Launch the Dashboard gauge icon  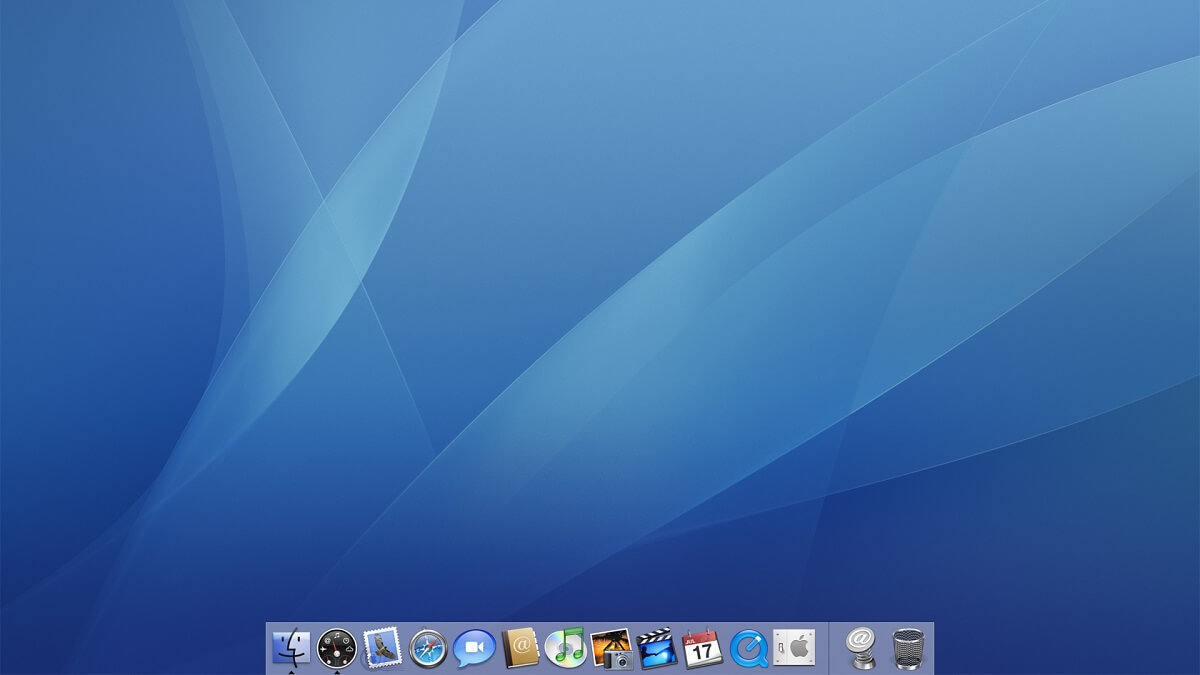pyautogui.click(x=337, y=648)
